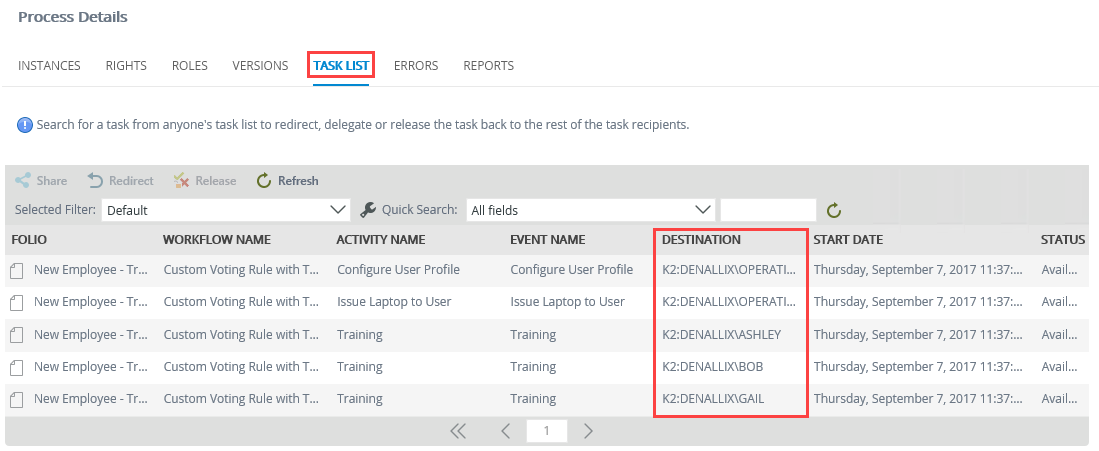
Task: Click into the quick search text box
Action: pyautogui.click(x=768, y=210)
